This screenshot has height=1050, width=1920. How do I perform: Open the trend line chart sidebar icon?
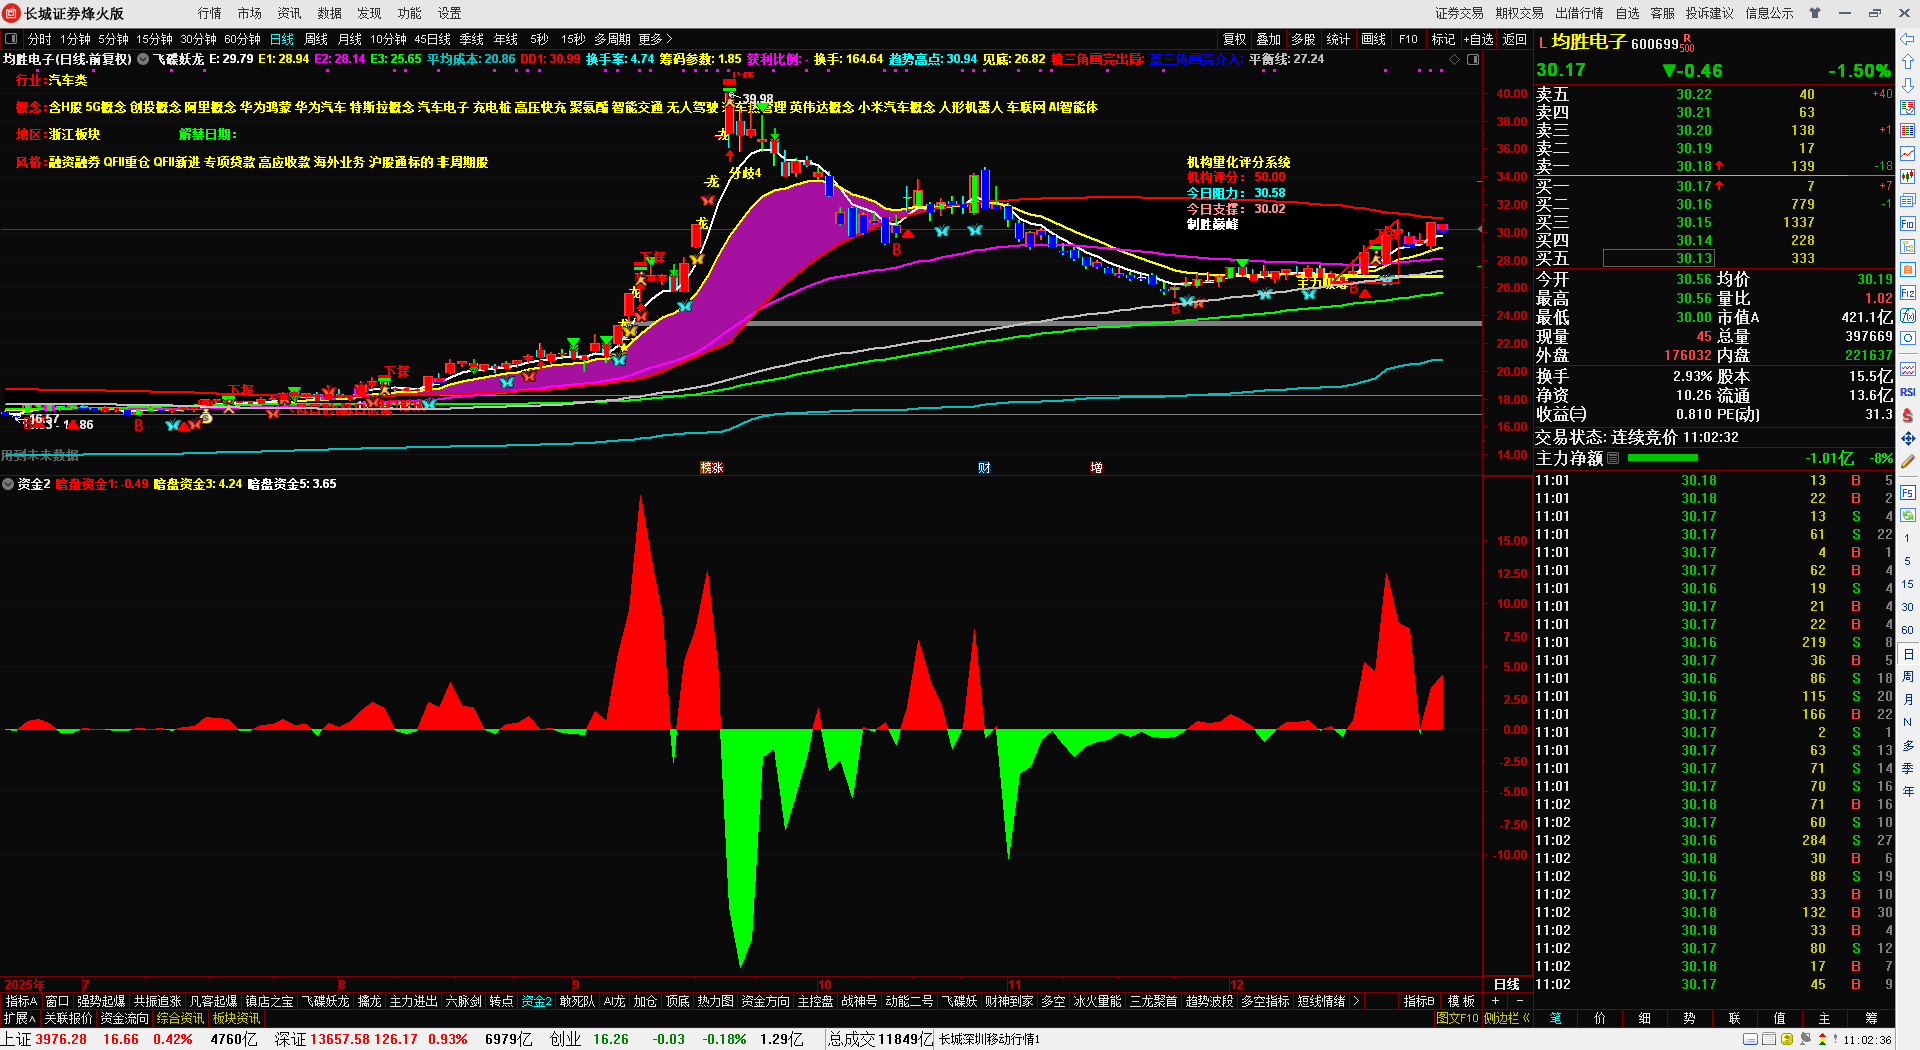1908,153
